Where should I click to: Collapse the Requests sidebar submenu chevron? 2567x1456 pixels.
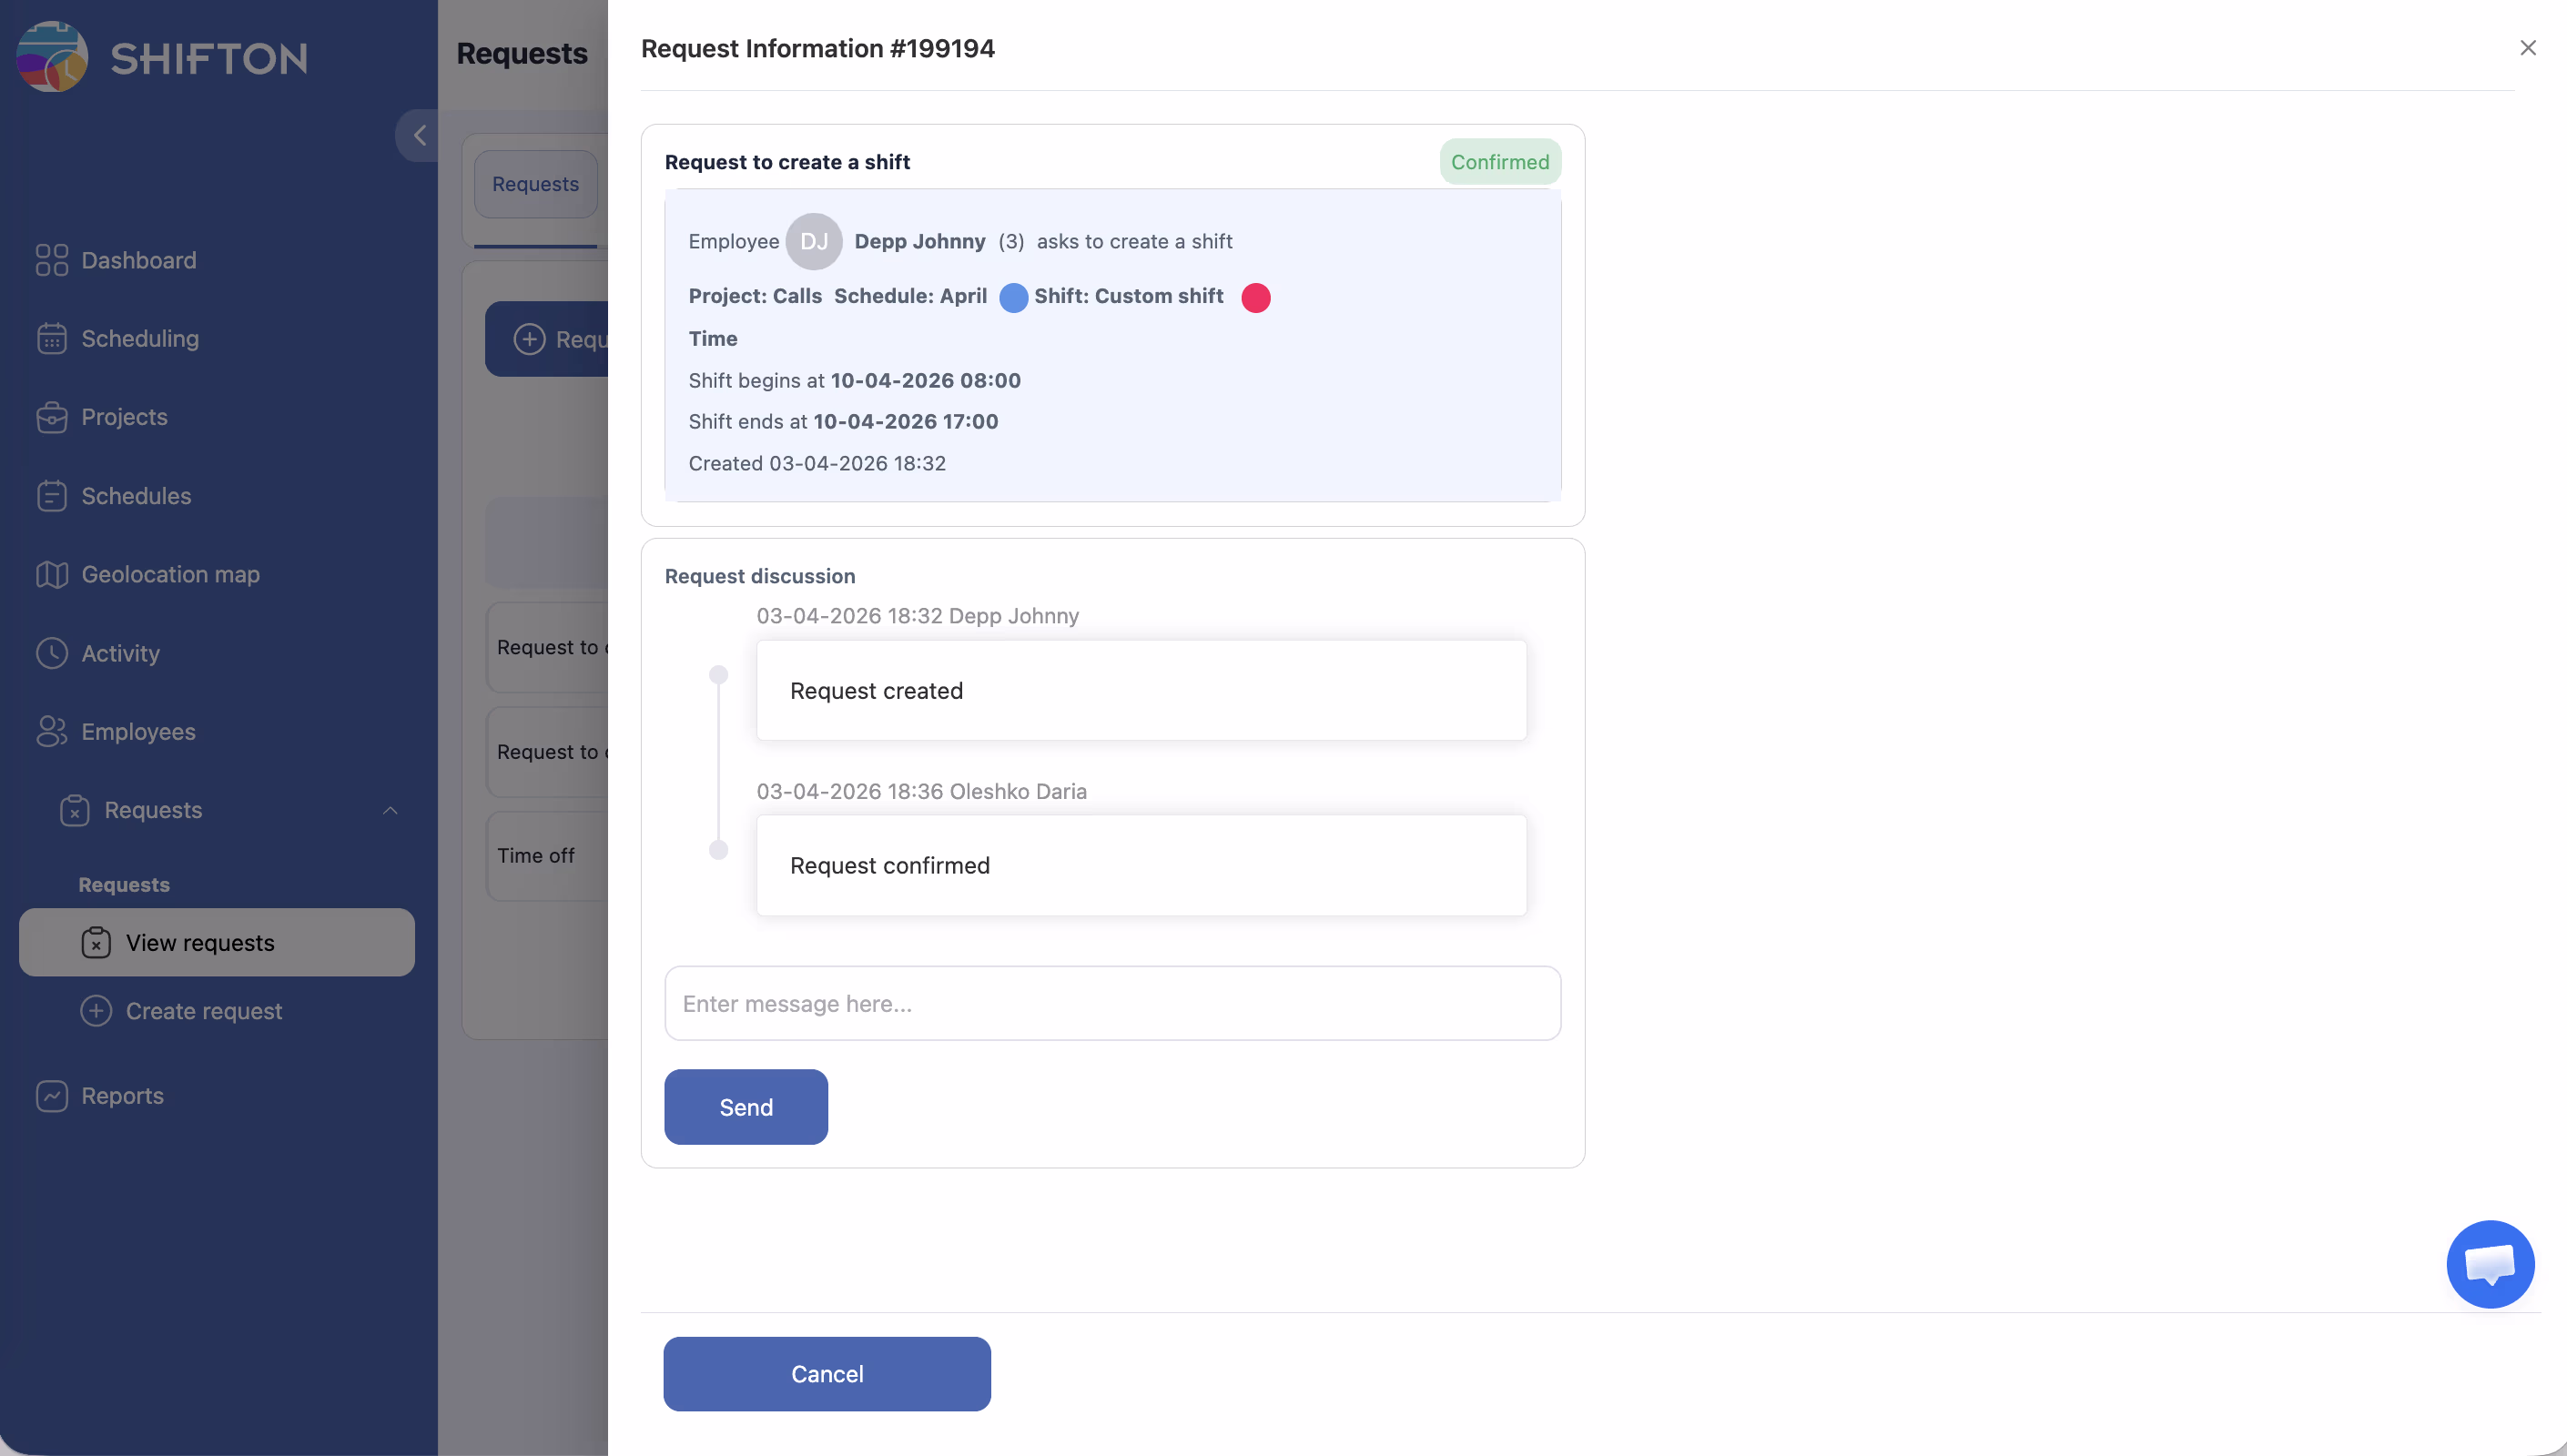pos(390,810)
